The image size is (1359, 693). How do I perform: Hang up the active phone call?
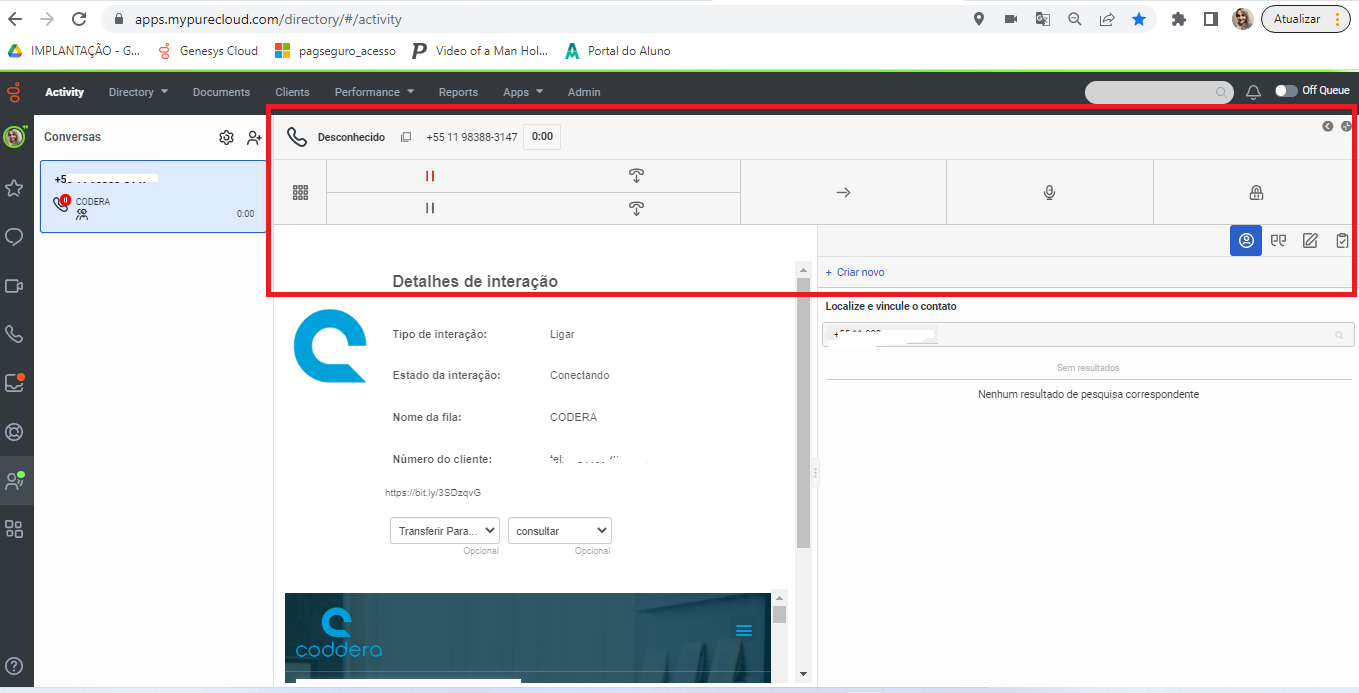[x=635, y=175]
